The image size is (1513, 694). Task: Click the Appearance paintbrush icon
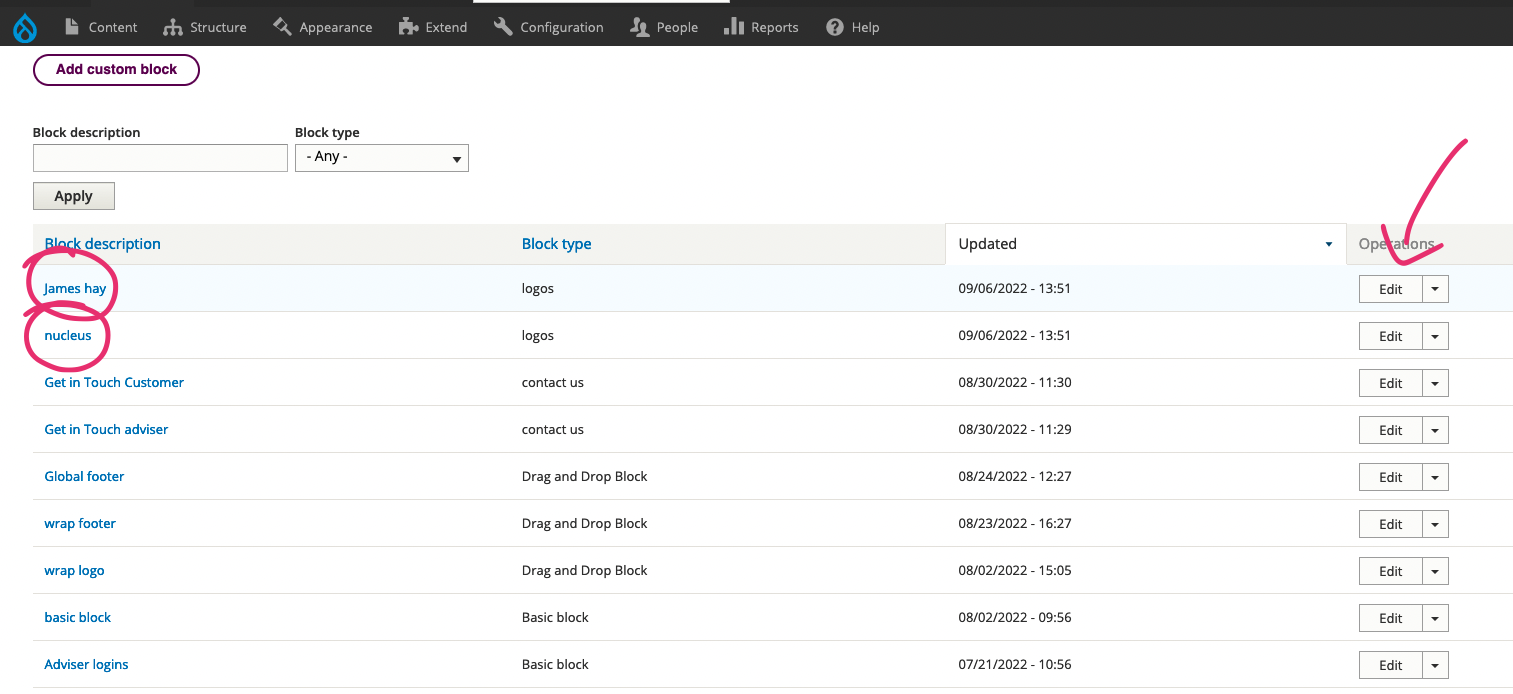coord(282,27)
